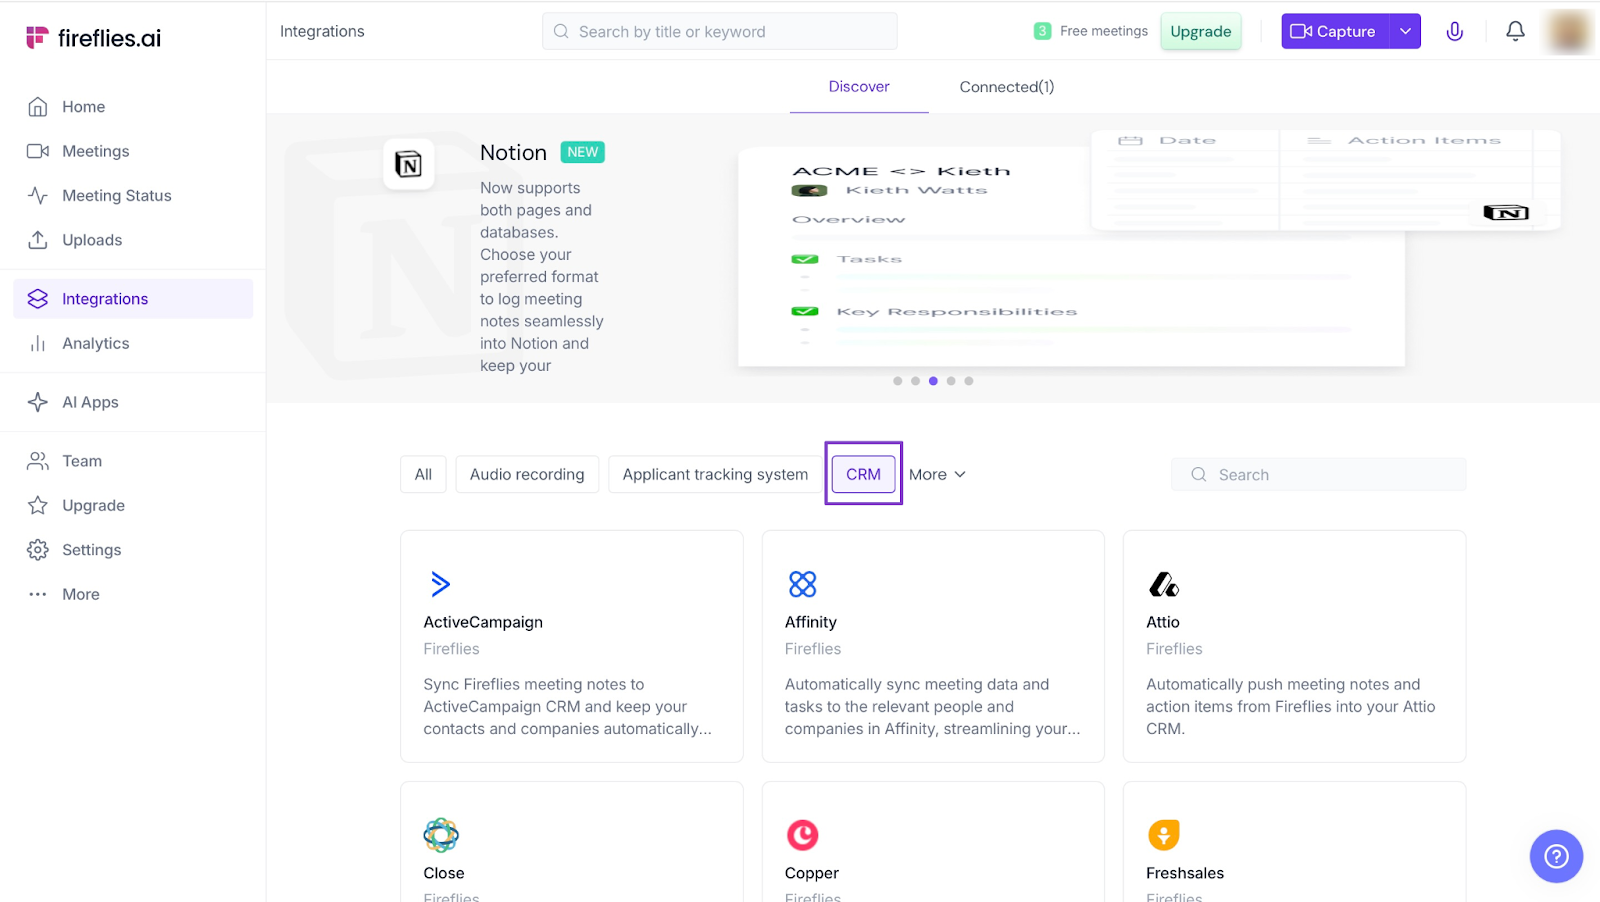Image resolution: width=1600 pixels, height=902 pixels.
Task: Open the Copper integration icon
Action: [x=802, y=835]
